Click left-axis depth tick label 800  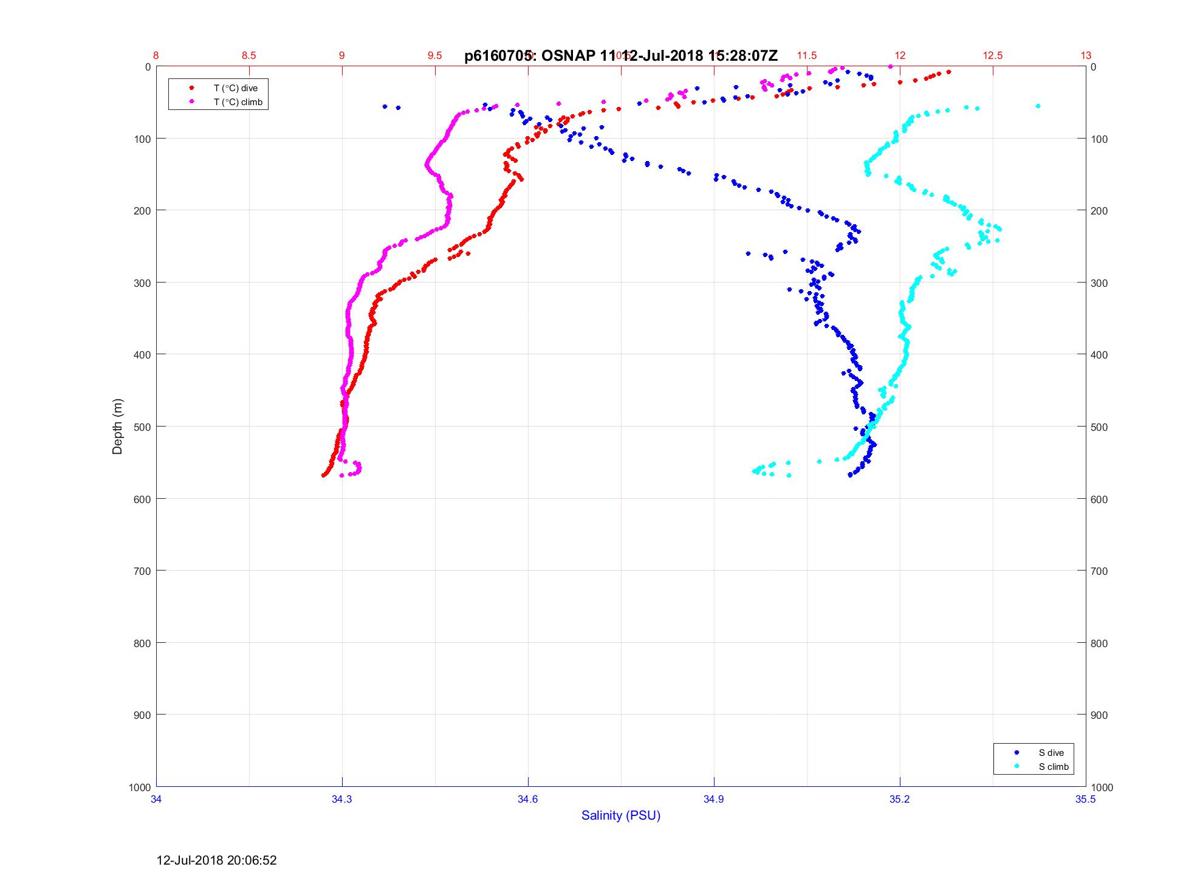(x=142, y=642)
